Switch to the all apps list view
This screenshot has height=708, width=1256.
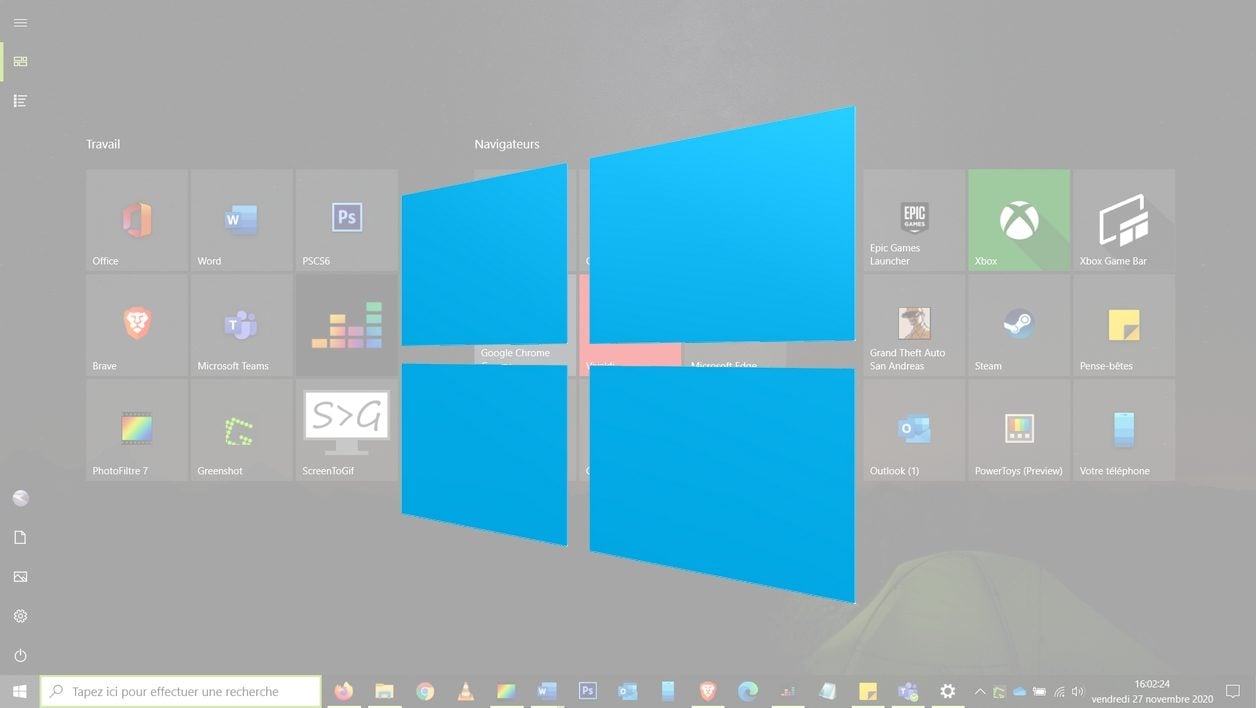point(20,101)
